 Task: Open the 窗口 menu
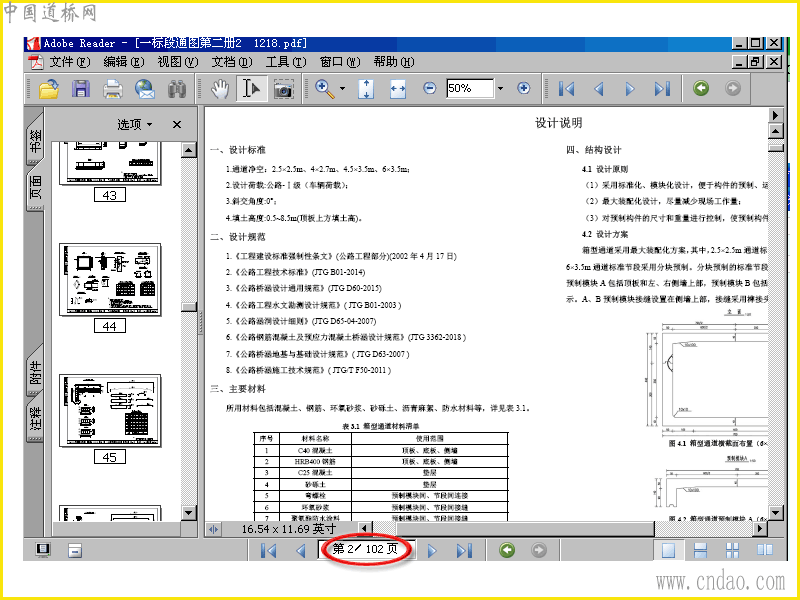point(340,62)
